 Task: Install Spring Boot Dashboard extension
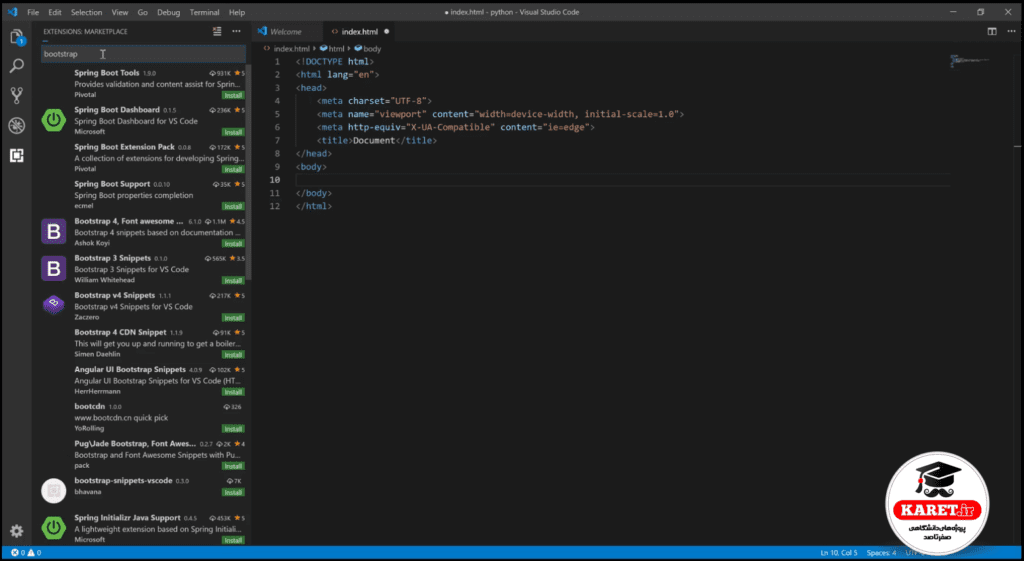[x=233, y=132]
